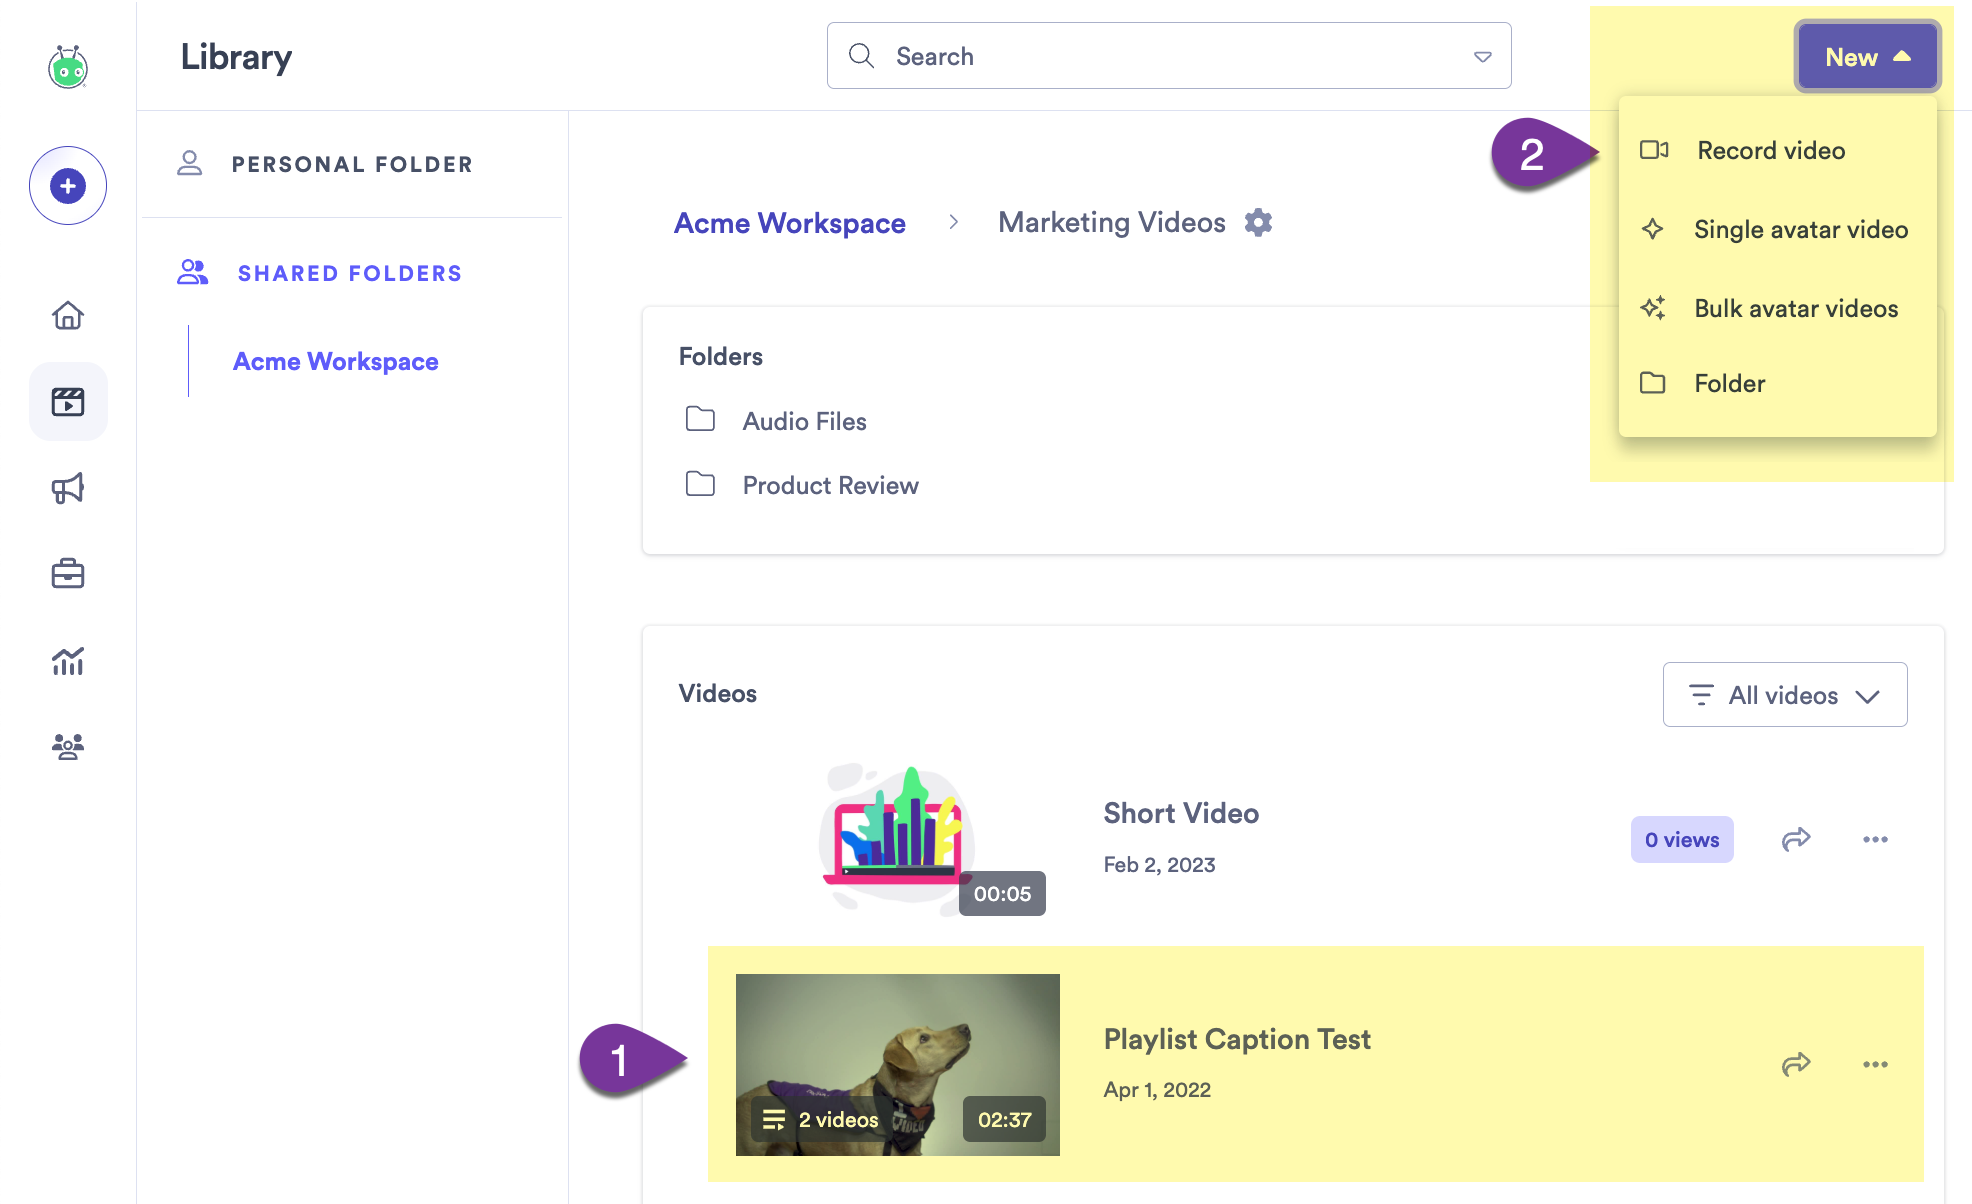The image size is (1972, 1204).
Task: Click the folder icon in New menu
Action: 1653,383
